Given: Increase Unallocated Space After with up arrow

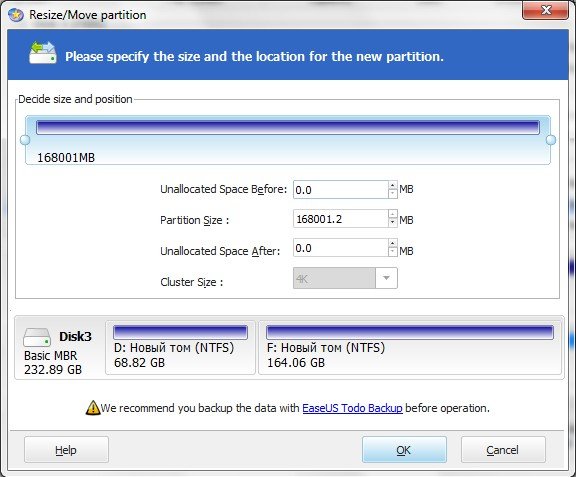Looking at the screenshot, I should (393, 243).
